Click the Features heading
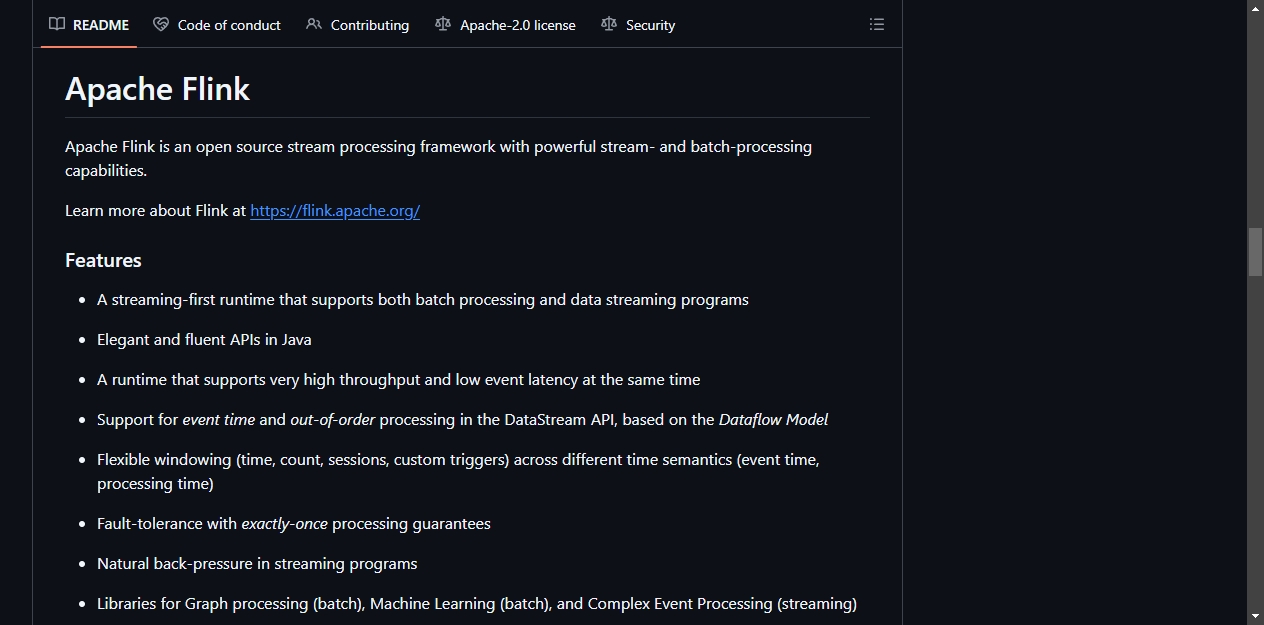 pos(103,260)
